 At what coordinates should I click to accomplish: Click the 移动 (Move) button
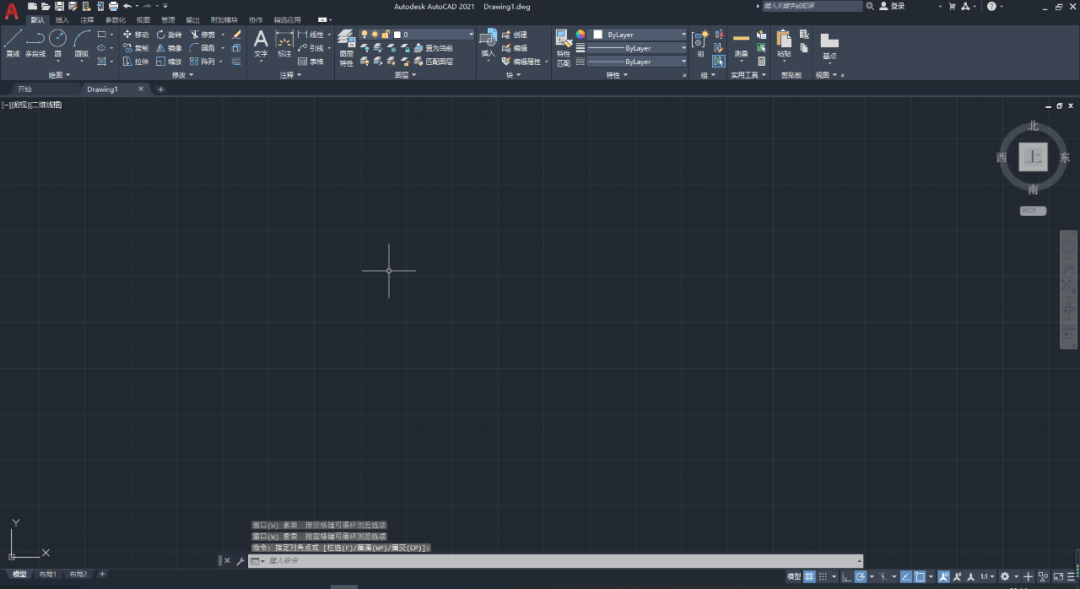pyautogui.click(x=136, y=34)
